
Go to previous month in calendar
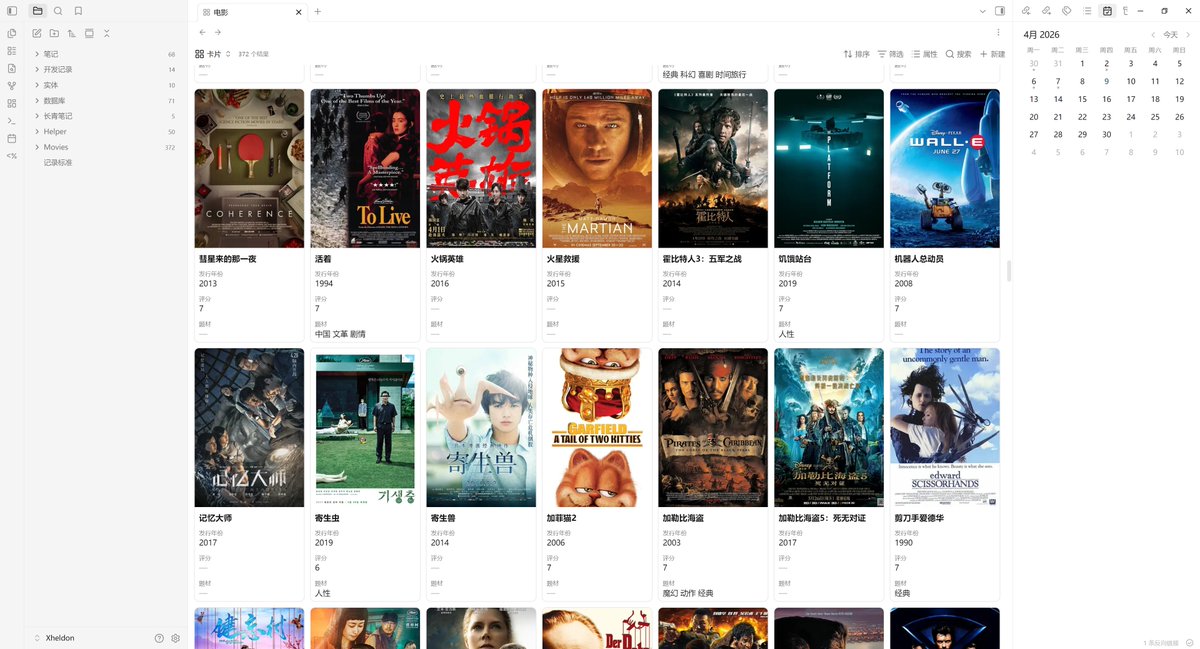1153,34
